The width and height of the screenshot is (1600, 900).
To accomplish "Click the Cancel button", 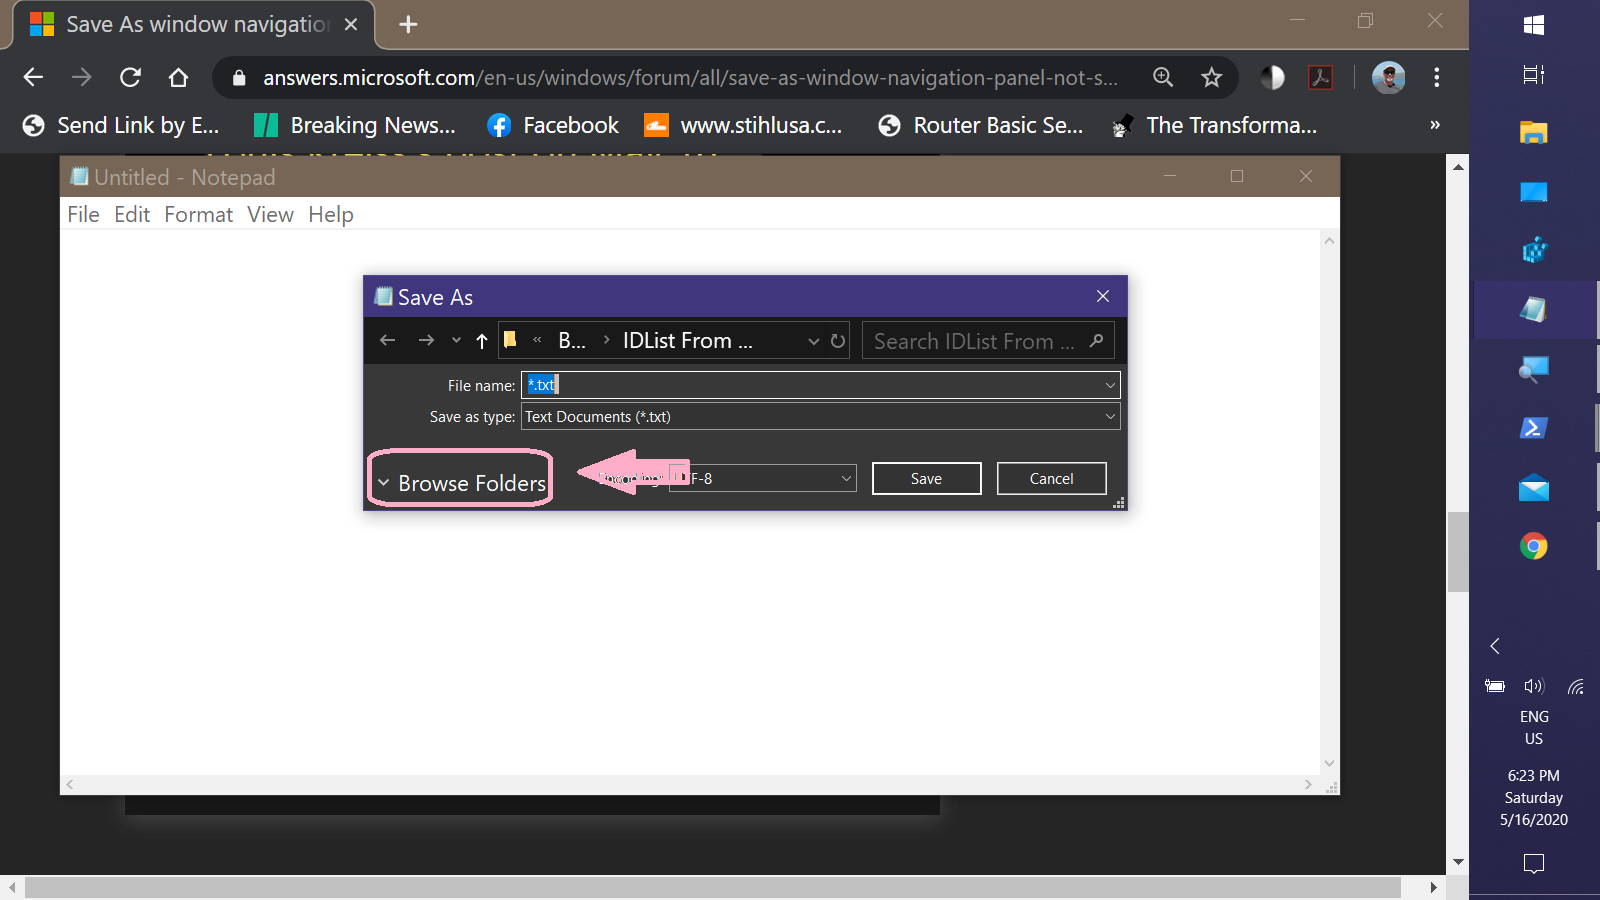I will click(1052, 478).
